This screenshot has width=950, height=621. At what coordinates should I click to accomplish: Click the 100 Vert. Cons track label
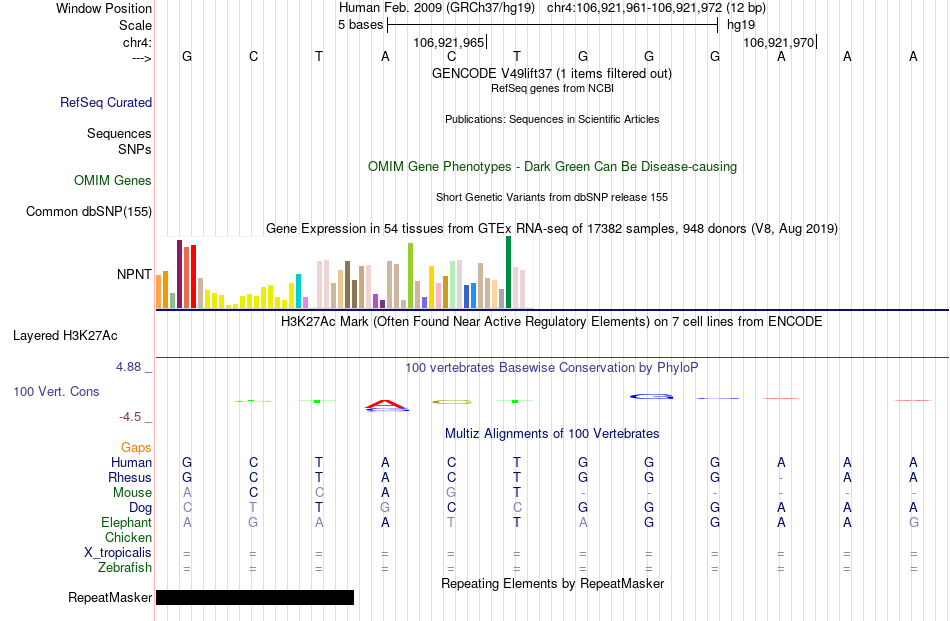click(x=56, y=391)
